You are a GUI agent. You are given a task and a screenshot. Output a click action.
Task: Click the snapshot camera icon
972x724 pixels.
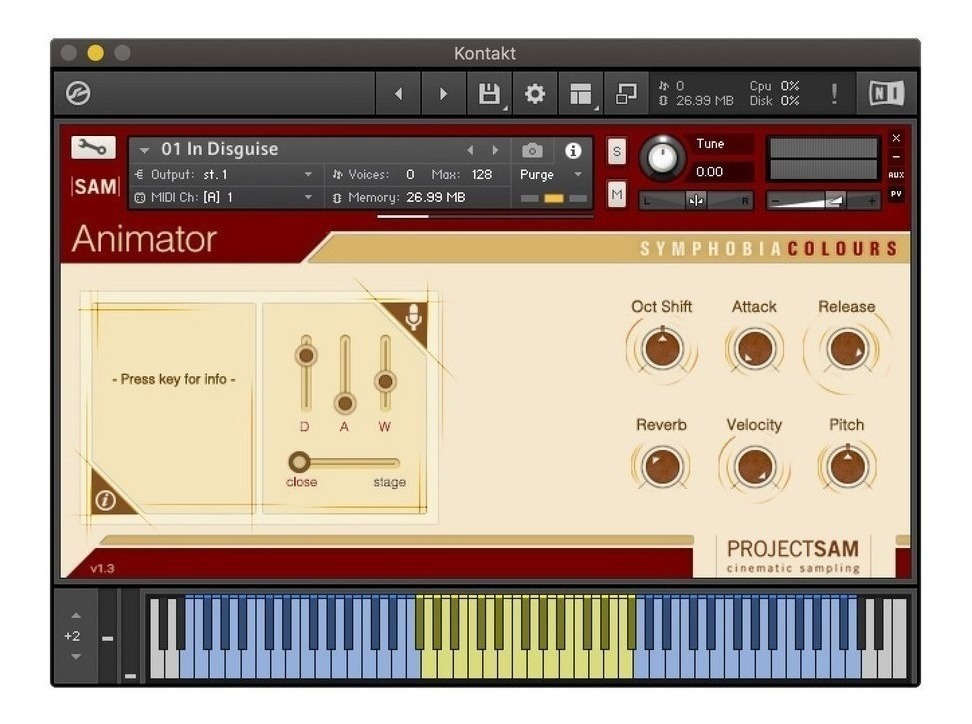coord(532,151)
